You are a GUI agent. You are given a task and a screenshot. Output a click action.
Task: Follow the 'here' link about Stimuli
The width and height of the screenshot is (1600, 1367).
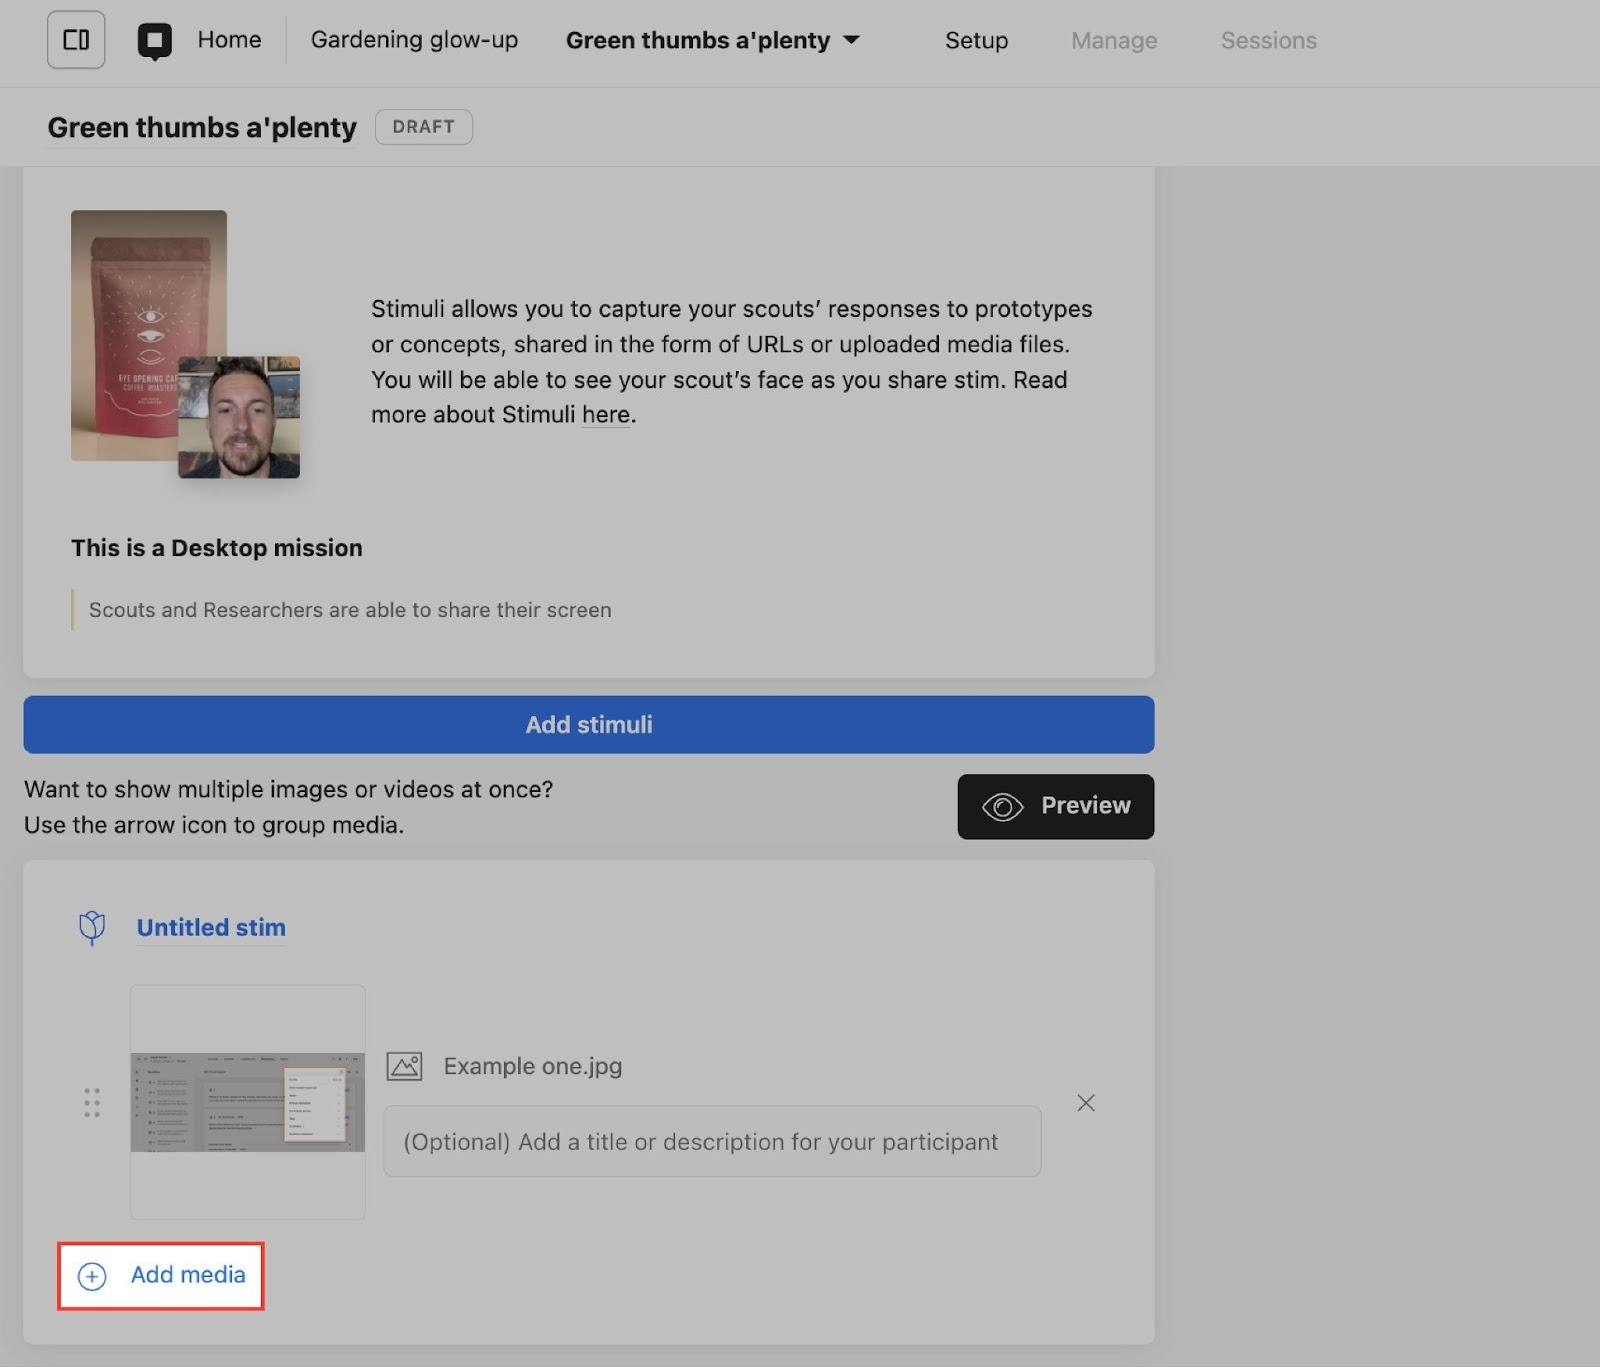pos(605,415)
